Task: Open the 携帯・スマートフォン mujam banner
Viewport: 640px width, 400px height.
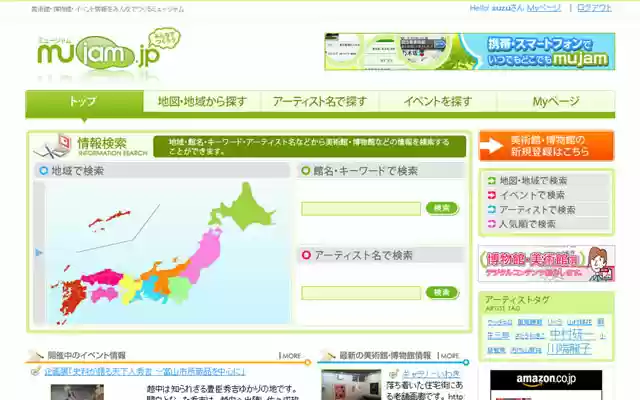Action: click(469, 51)
